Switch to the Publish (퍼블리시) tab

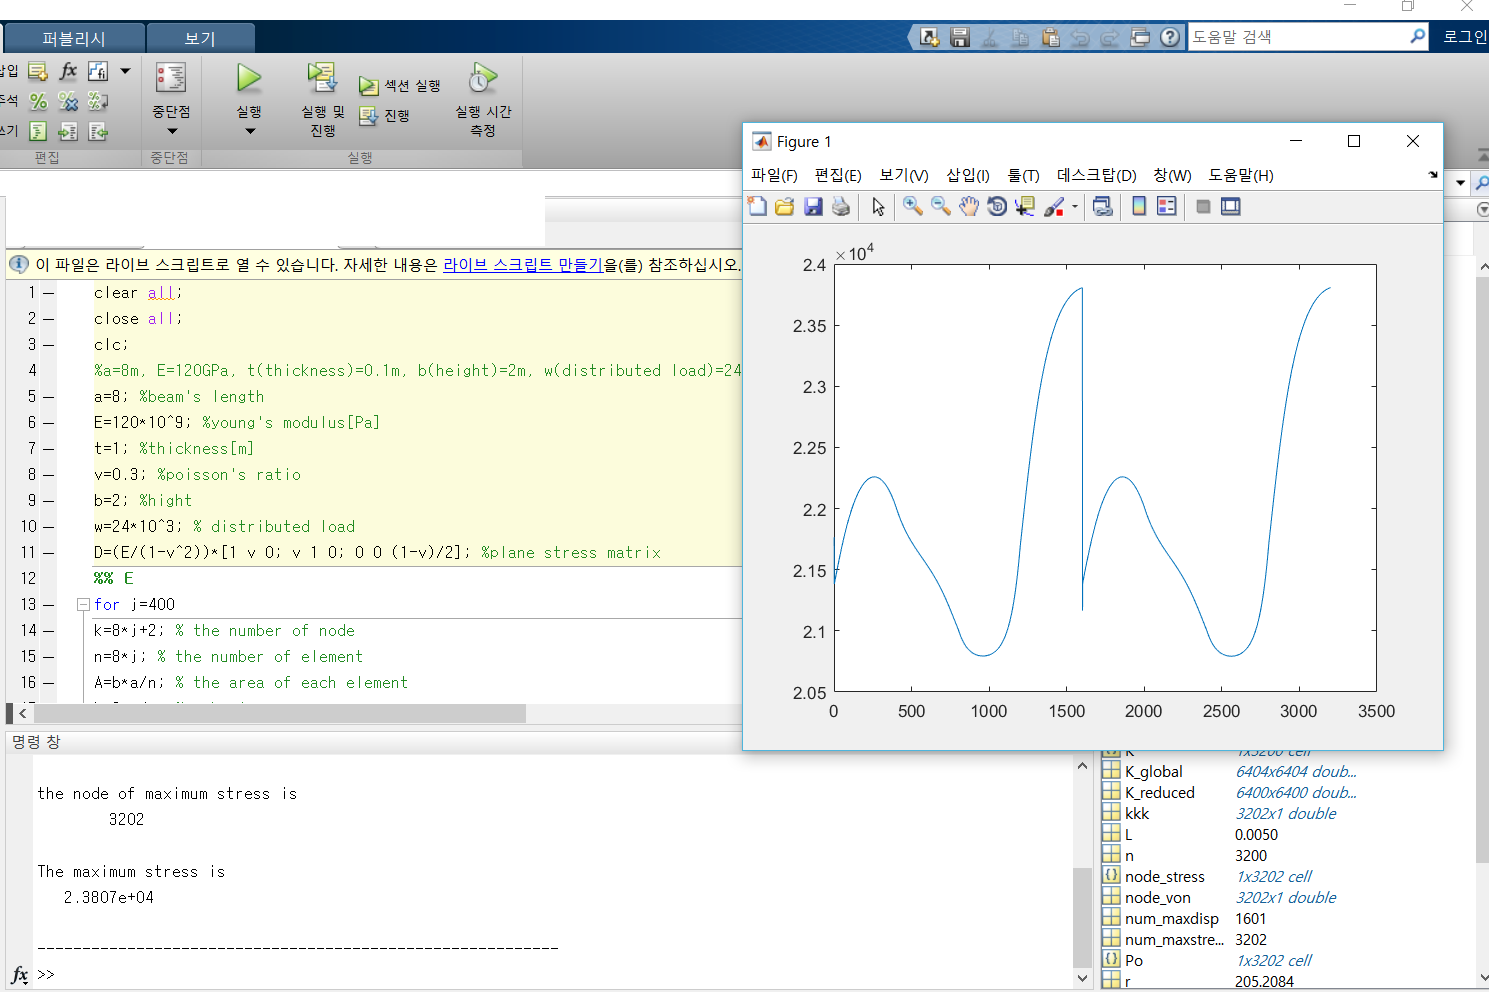(74, 38)
